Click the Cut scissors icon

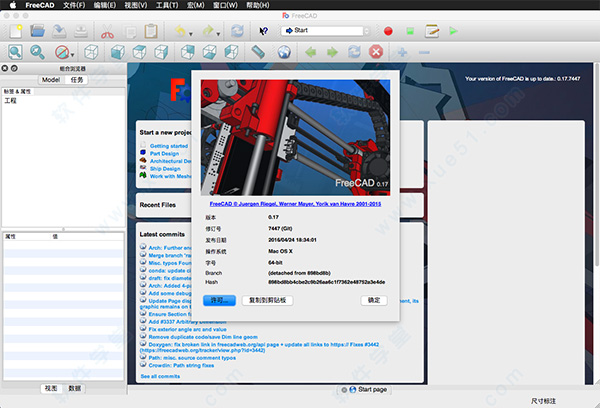point(108,31)
